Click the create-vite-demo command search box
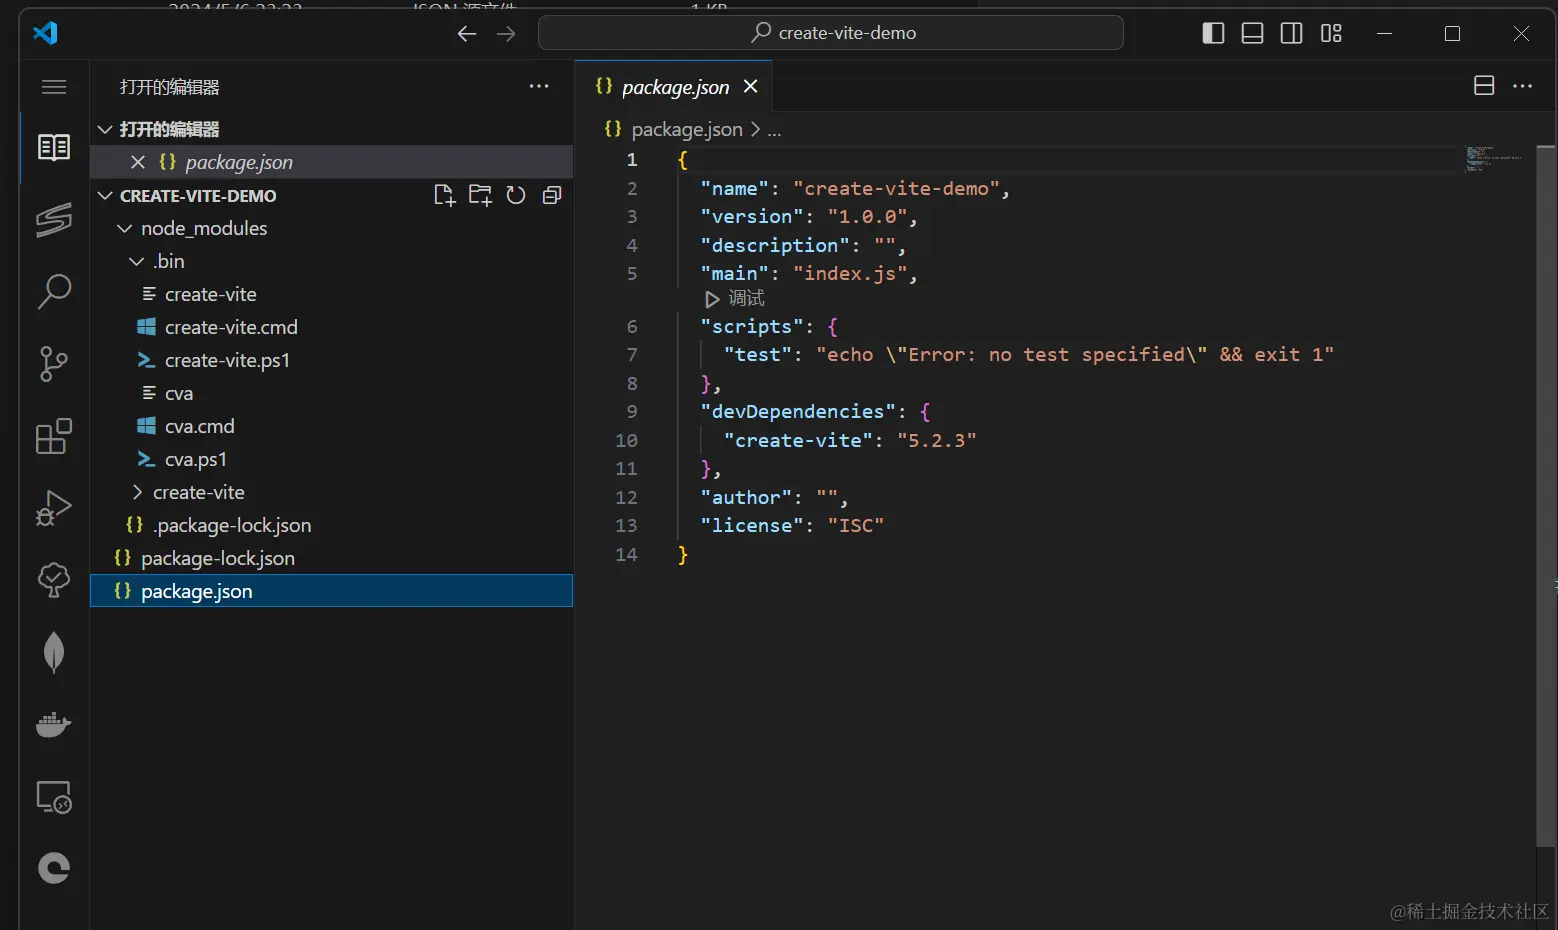 pyautogui.click(x=830, y=33)
